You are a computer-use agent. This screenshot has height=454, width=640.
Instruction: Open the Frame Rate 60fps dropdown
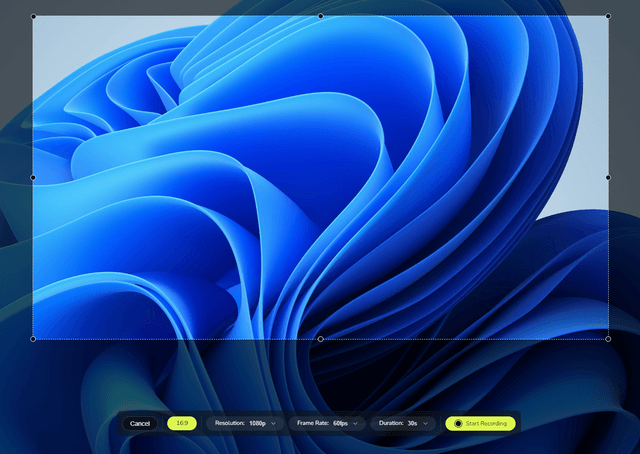[327, 423]
